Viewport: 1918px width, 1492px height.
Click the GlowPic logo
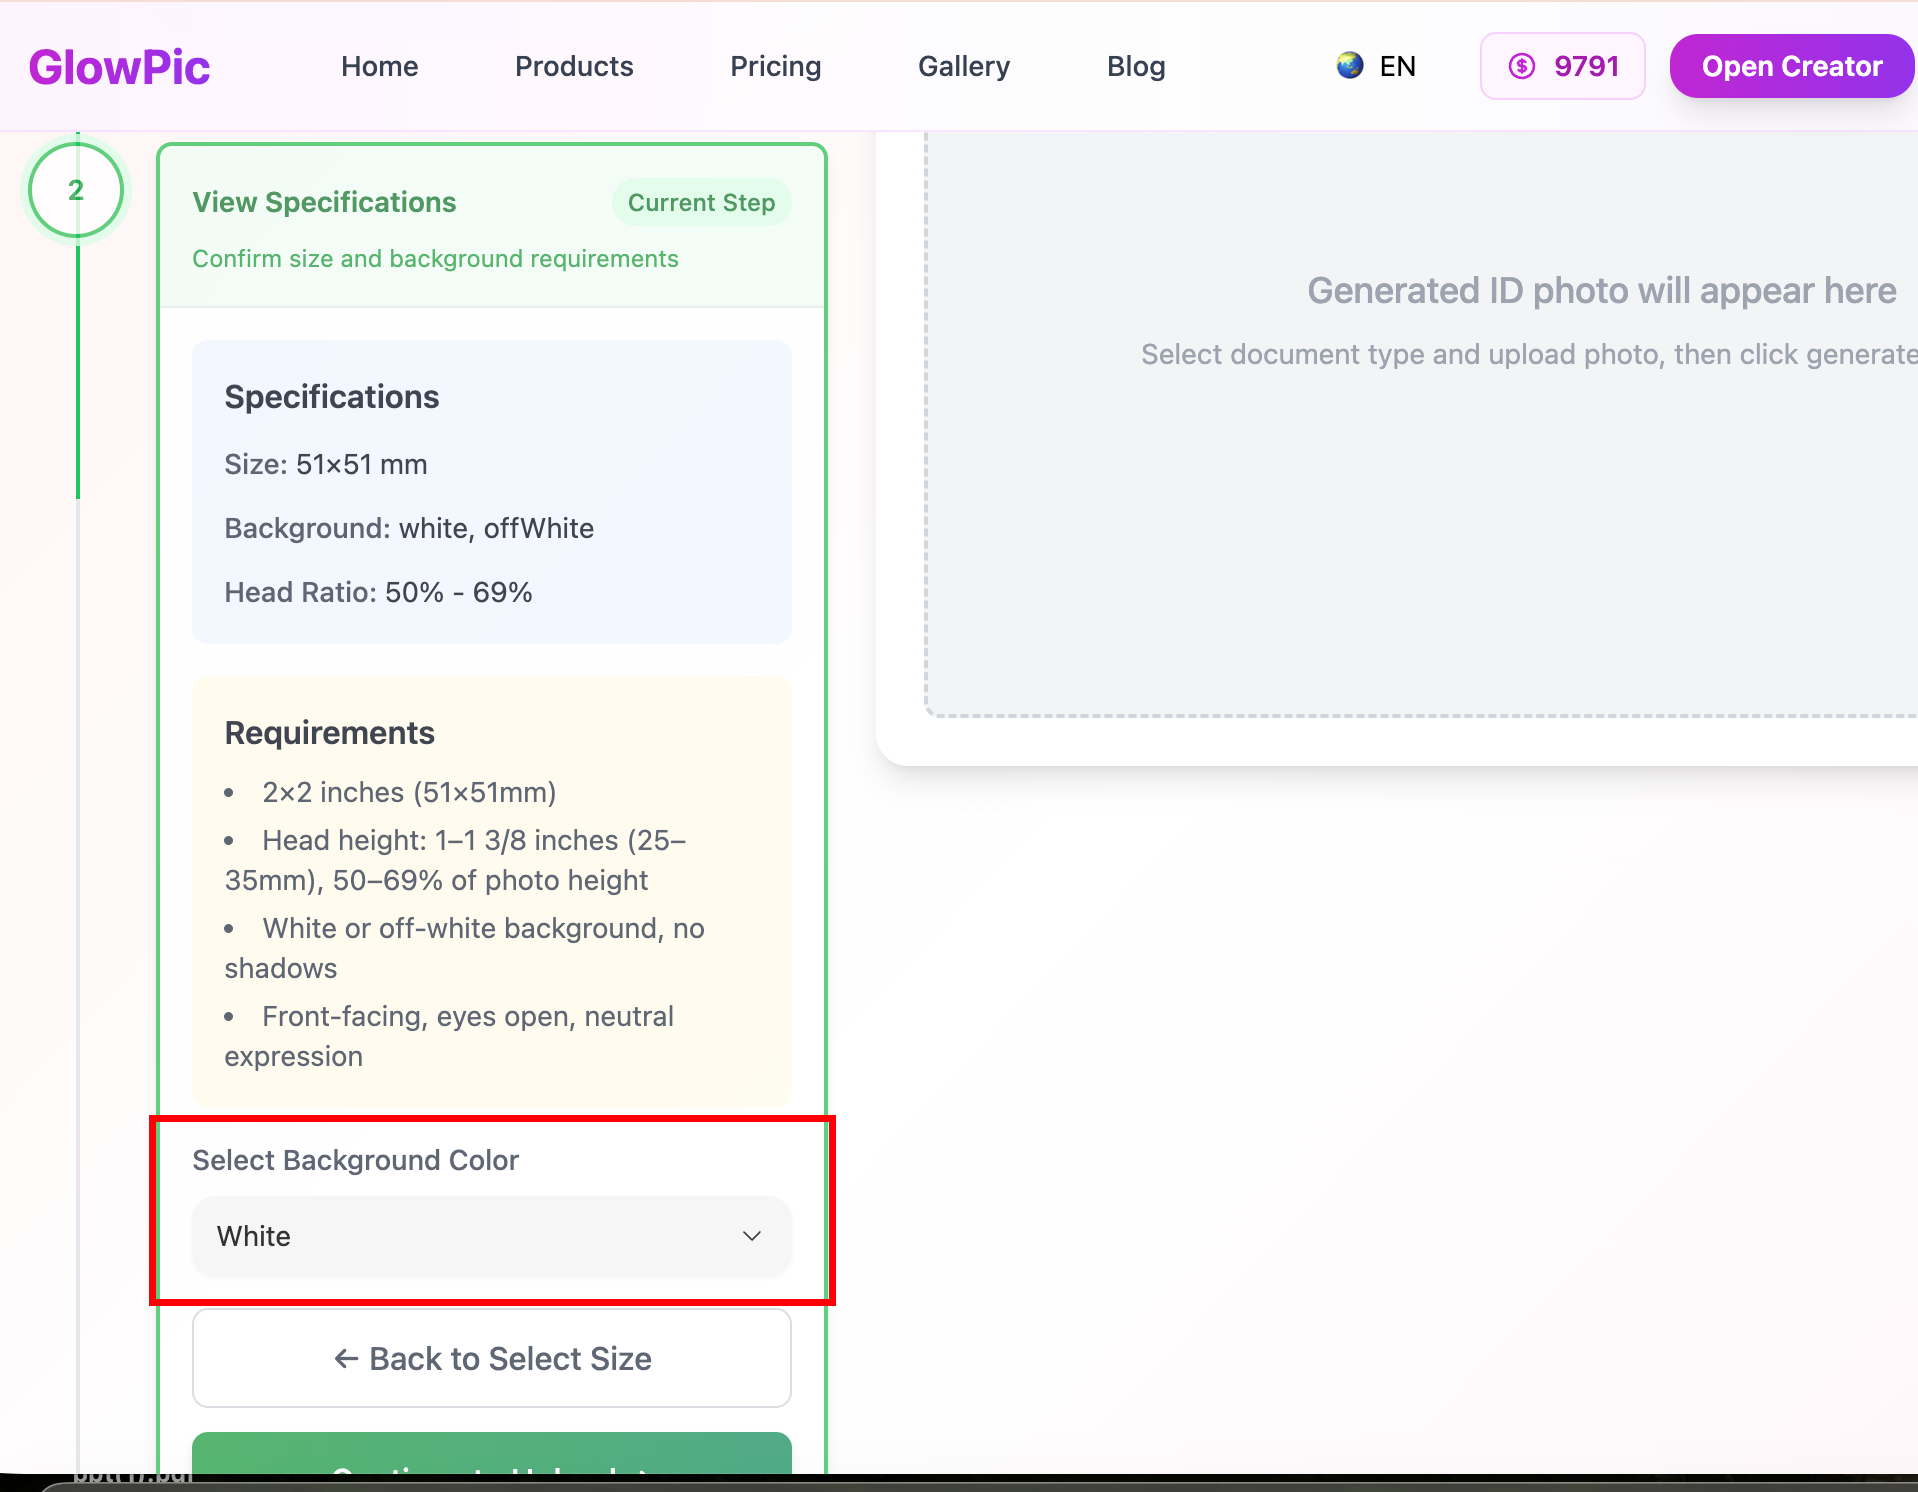tap(119, 66)
